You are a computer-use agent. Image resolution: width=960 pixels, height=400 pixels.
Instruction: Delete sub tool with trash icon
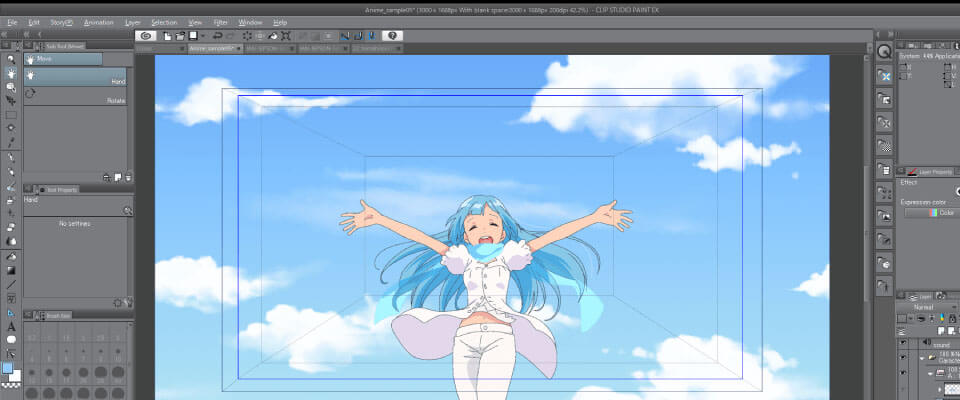click(x=128, y=178)
